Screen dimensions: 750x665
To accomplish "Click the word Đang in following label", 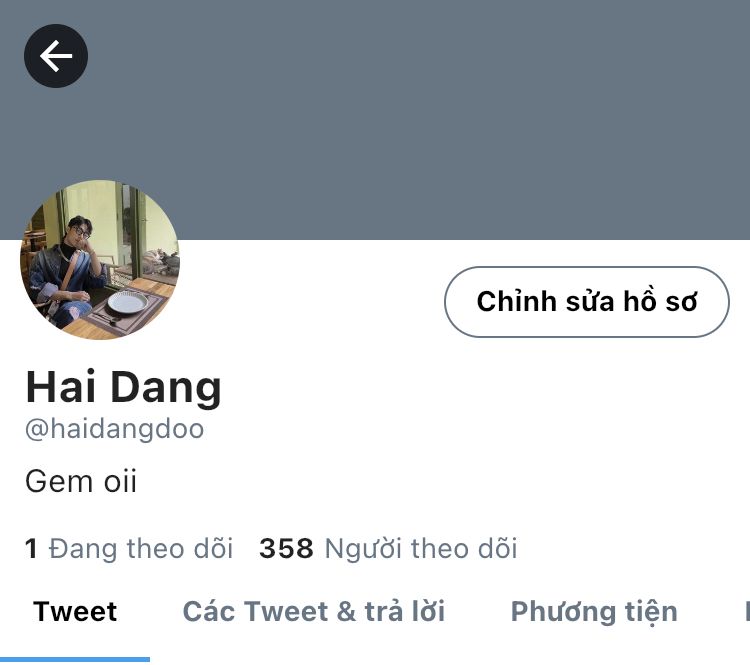I will (83, 549).
